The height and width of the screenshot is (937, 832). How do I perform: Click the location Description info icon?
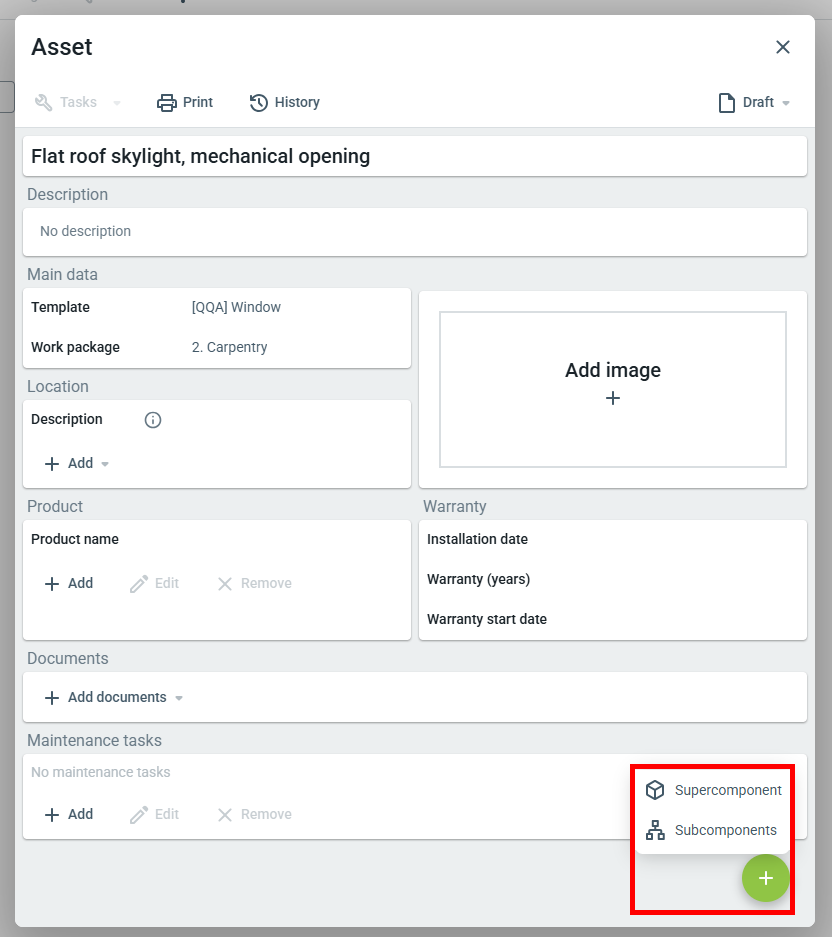tap(153, 420)
